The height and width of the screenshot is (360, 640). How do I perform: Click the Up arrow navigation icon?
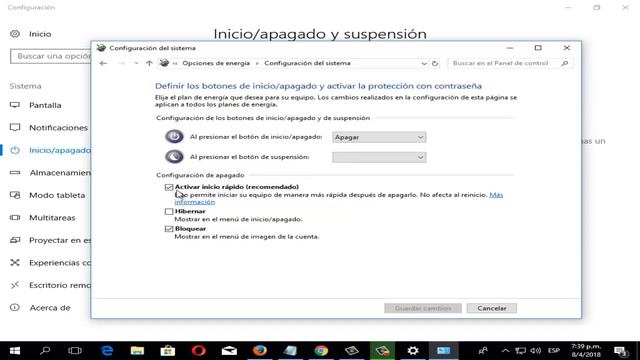point(149,63)
